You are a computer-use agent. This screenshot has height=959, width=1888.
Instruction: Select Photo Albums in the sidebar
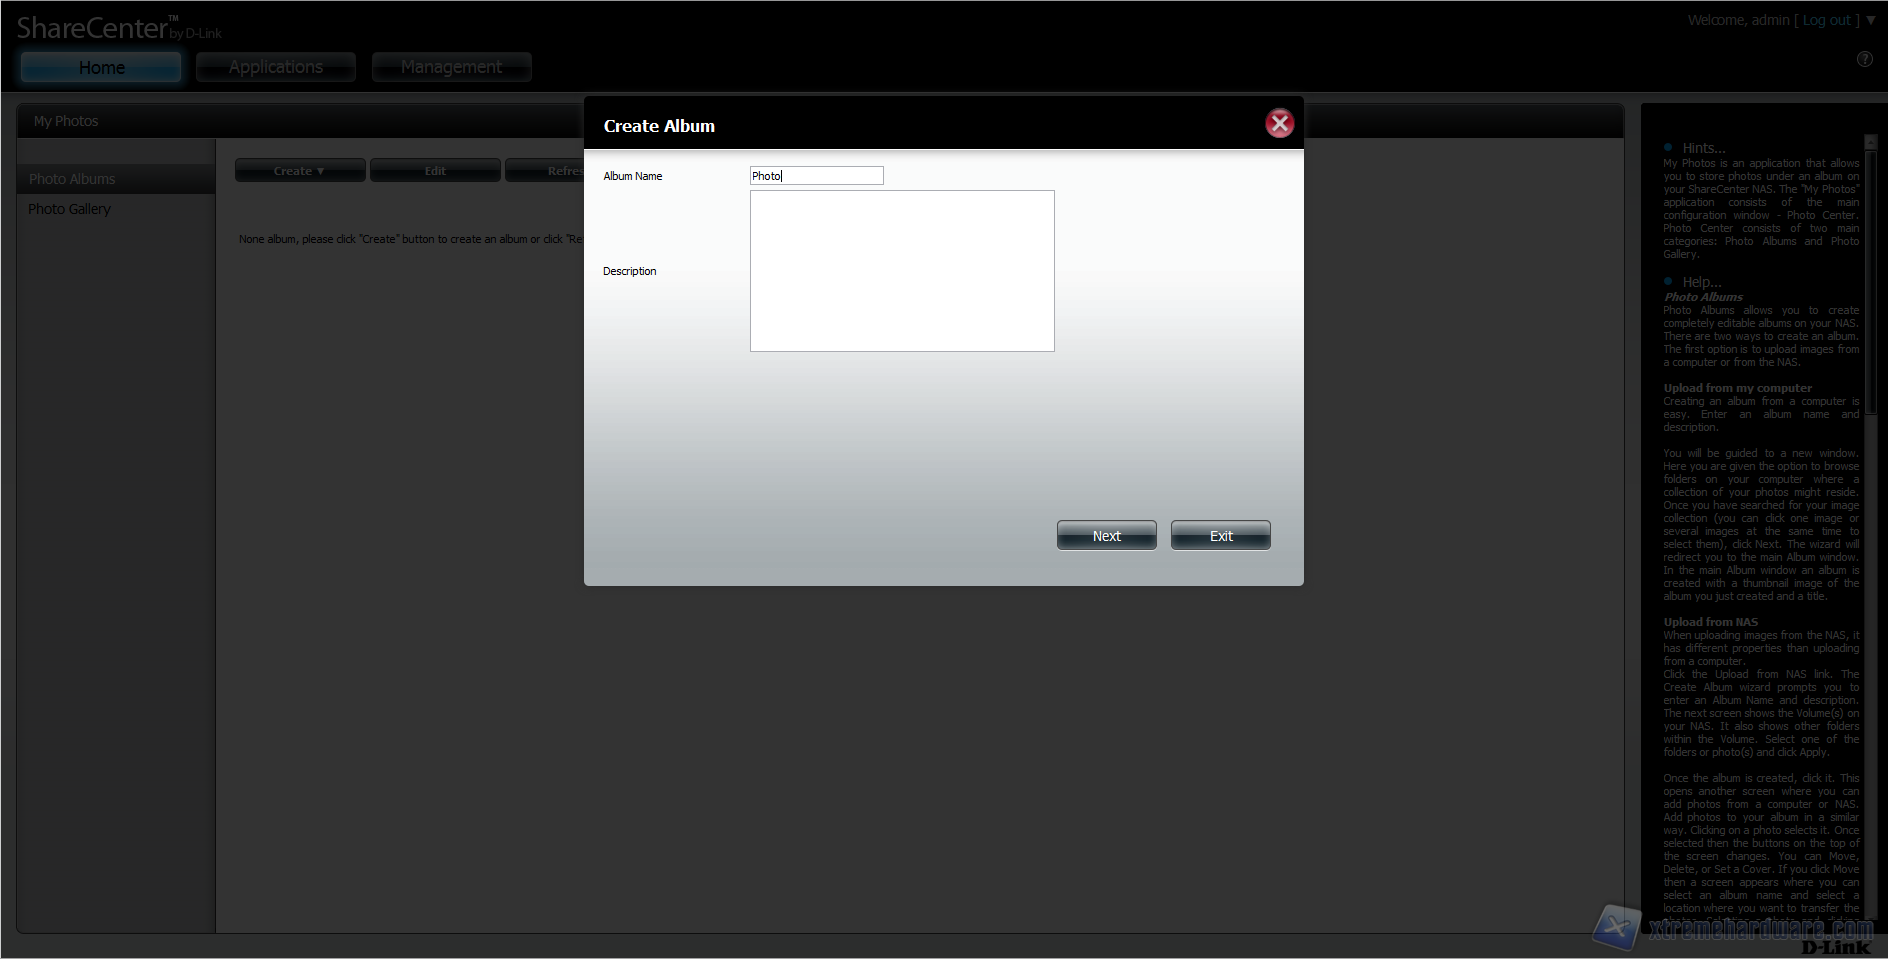click(x=72, y=179)
